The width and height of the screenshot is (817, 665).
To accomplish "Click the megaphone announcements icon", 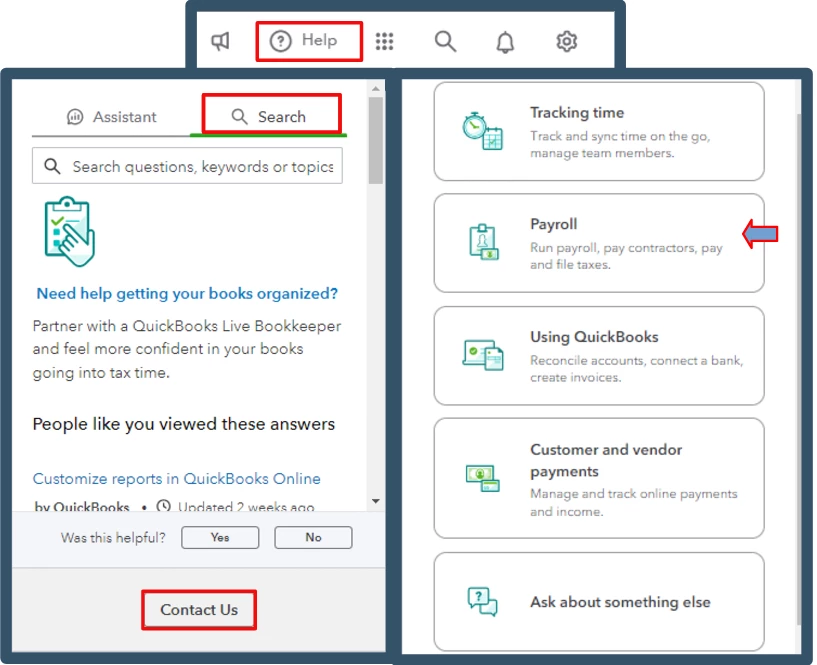I will (x=220, y=41).
